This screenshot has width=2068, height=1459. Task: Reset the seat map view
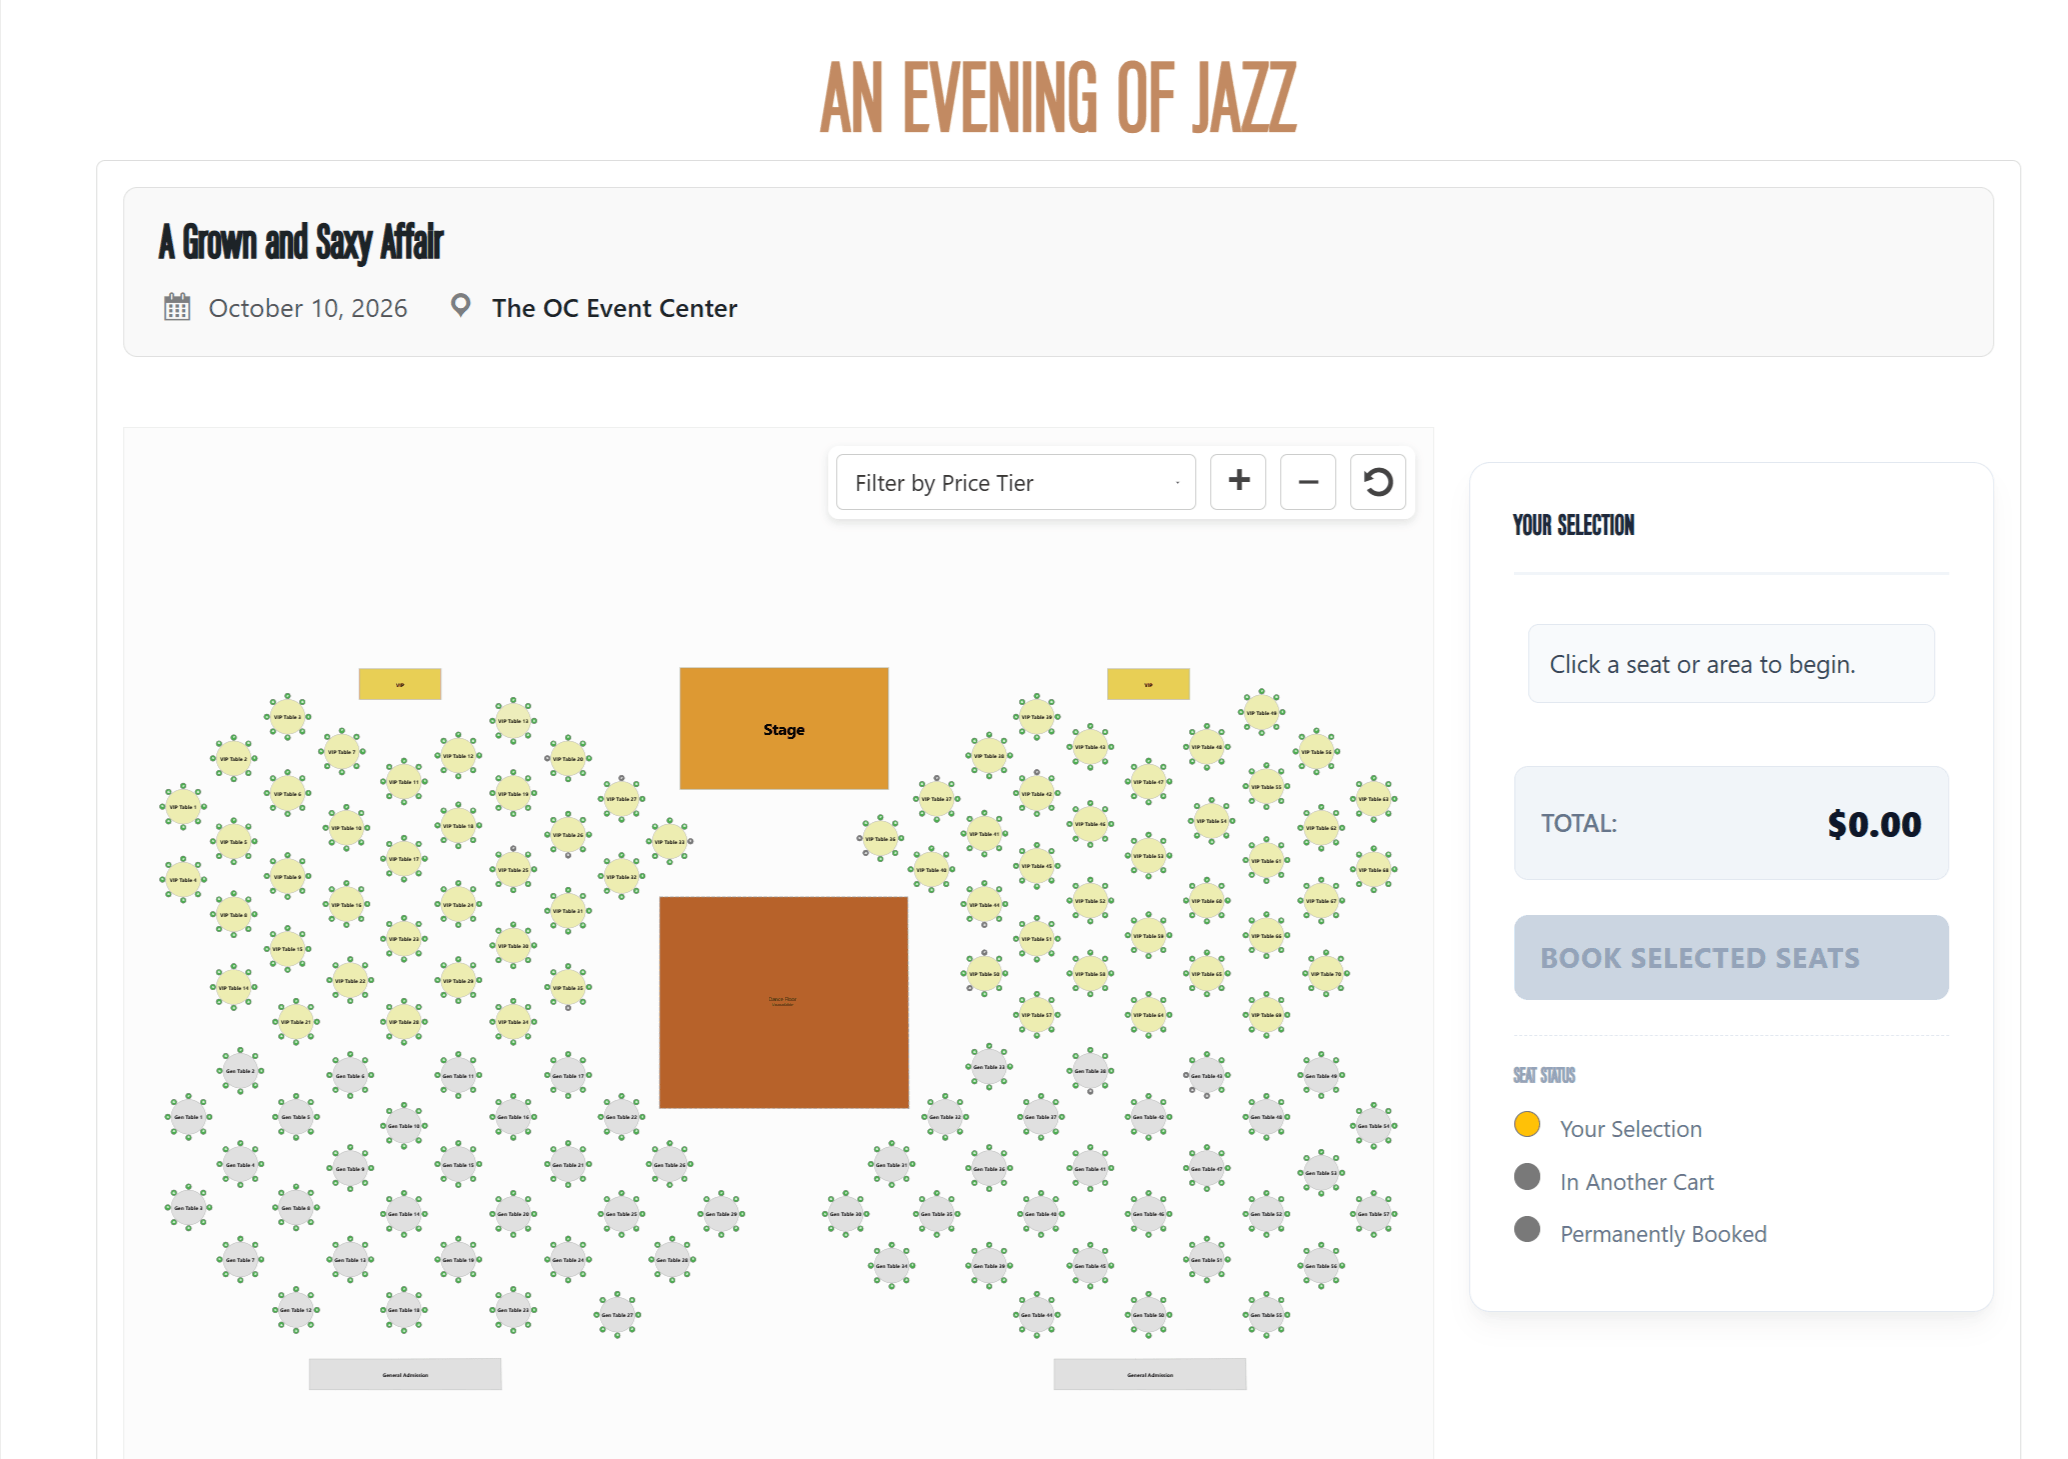[1377, 481]
